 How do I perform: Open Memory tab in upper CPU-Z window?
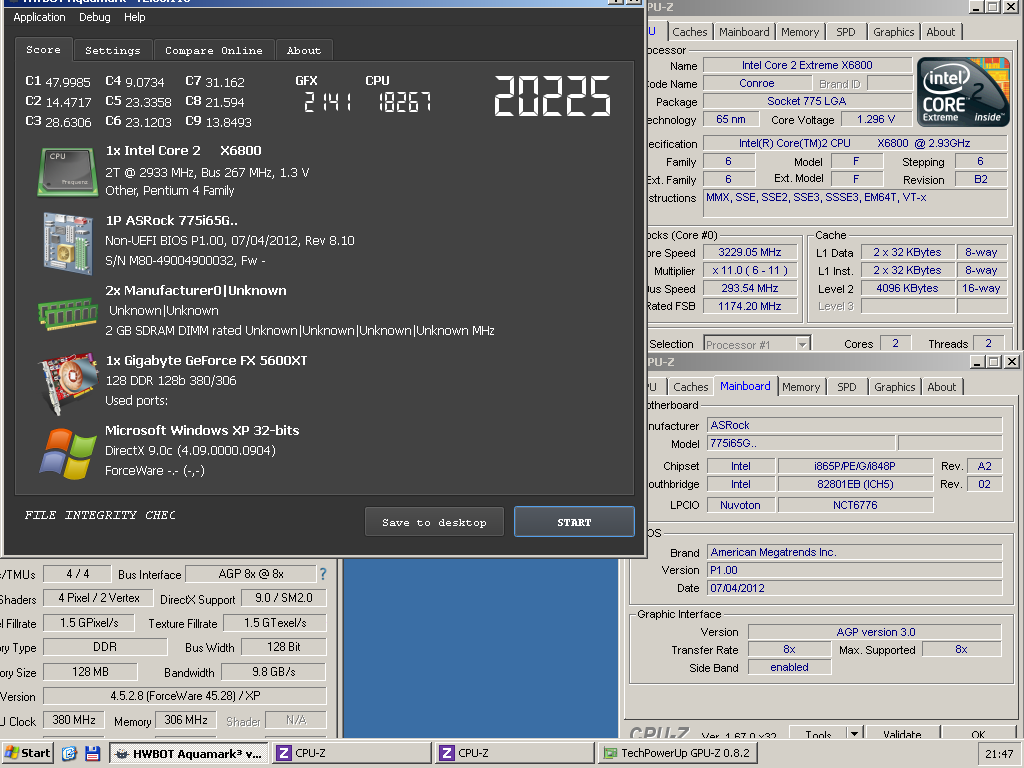click(x=799, y=32)
